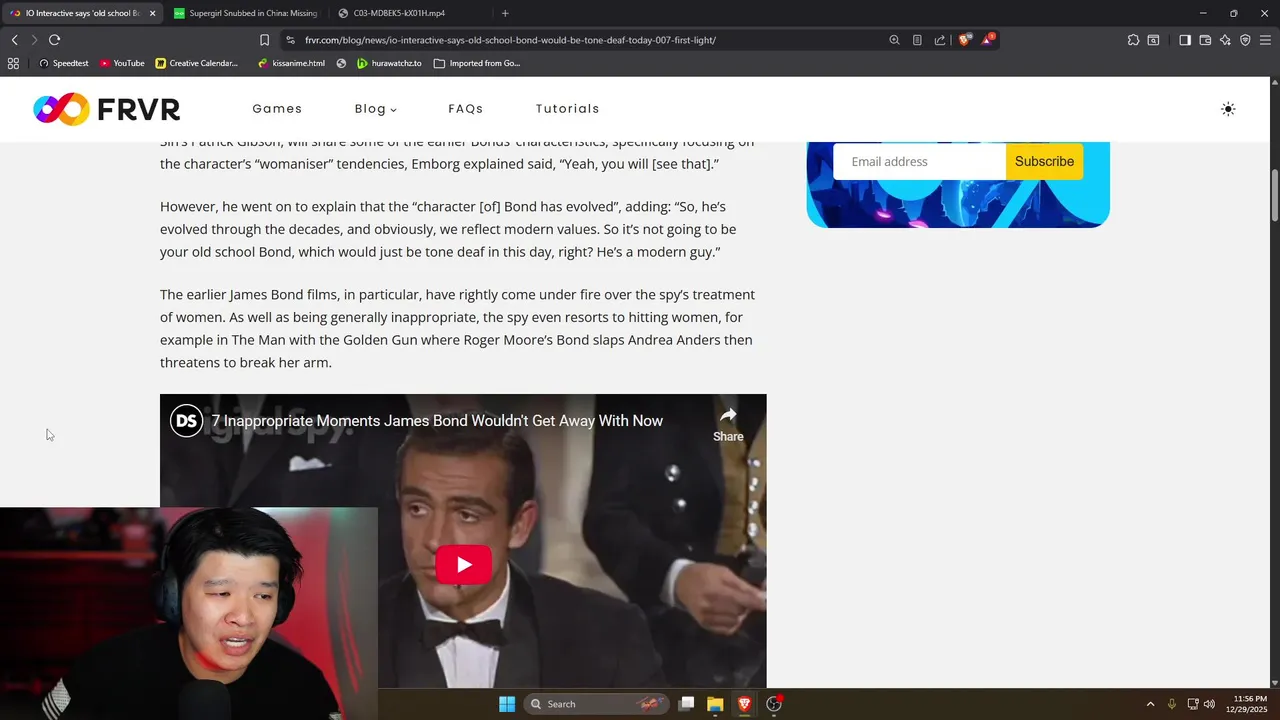Open File Explorer from the taskbar

(715, 704)
